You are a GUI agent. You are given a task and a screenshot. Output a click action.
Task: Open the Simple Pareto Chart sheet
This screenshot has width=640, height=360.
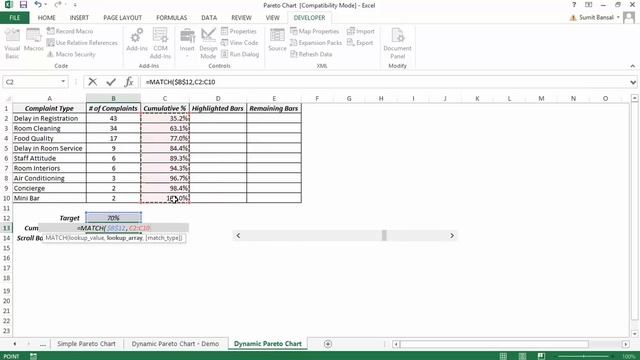[x=87, y=344]
